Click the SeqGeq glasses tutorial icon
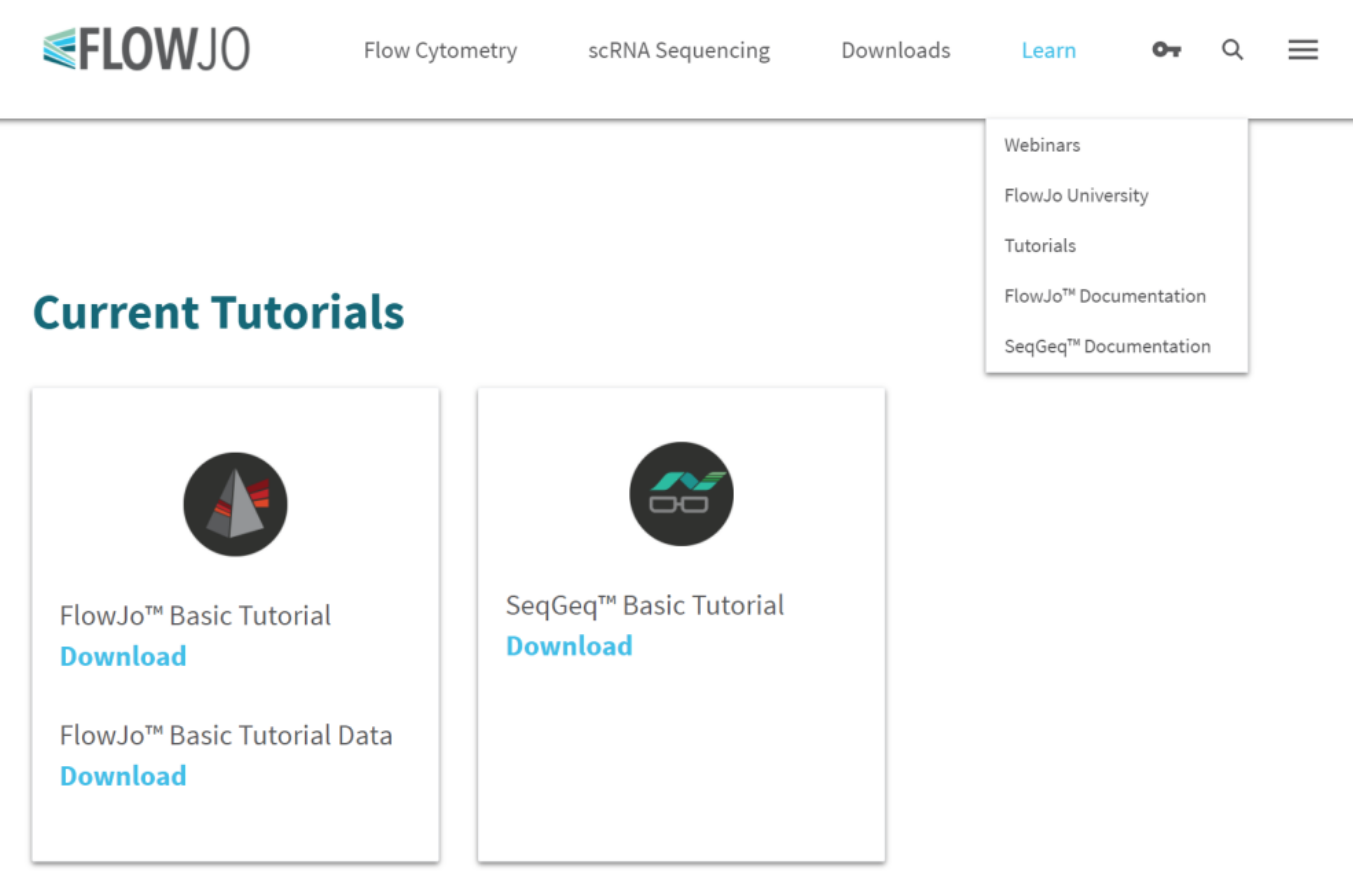This screenshot has width=1353, height=877. click(x=681, y=494)
